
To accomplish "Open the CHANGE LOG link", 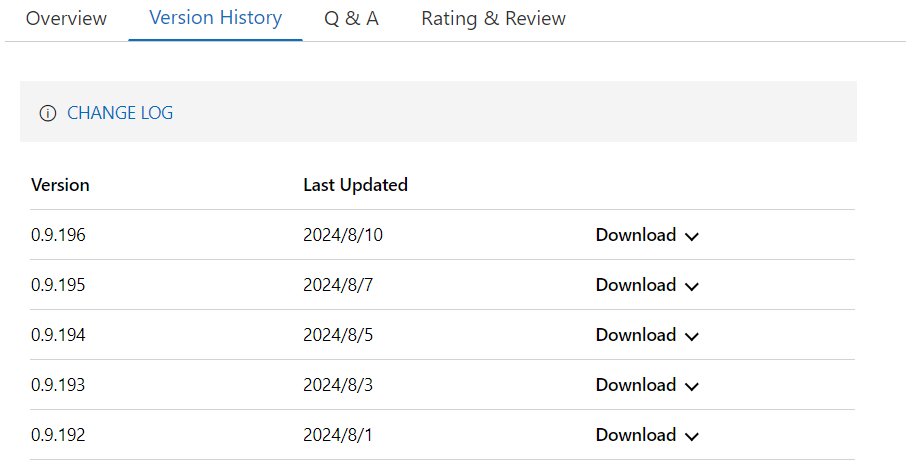I will (x=120, y=114).
